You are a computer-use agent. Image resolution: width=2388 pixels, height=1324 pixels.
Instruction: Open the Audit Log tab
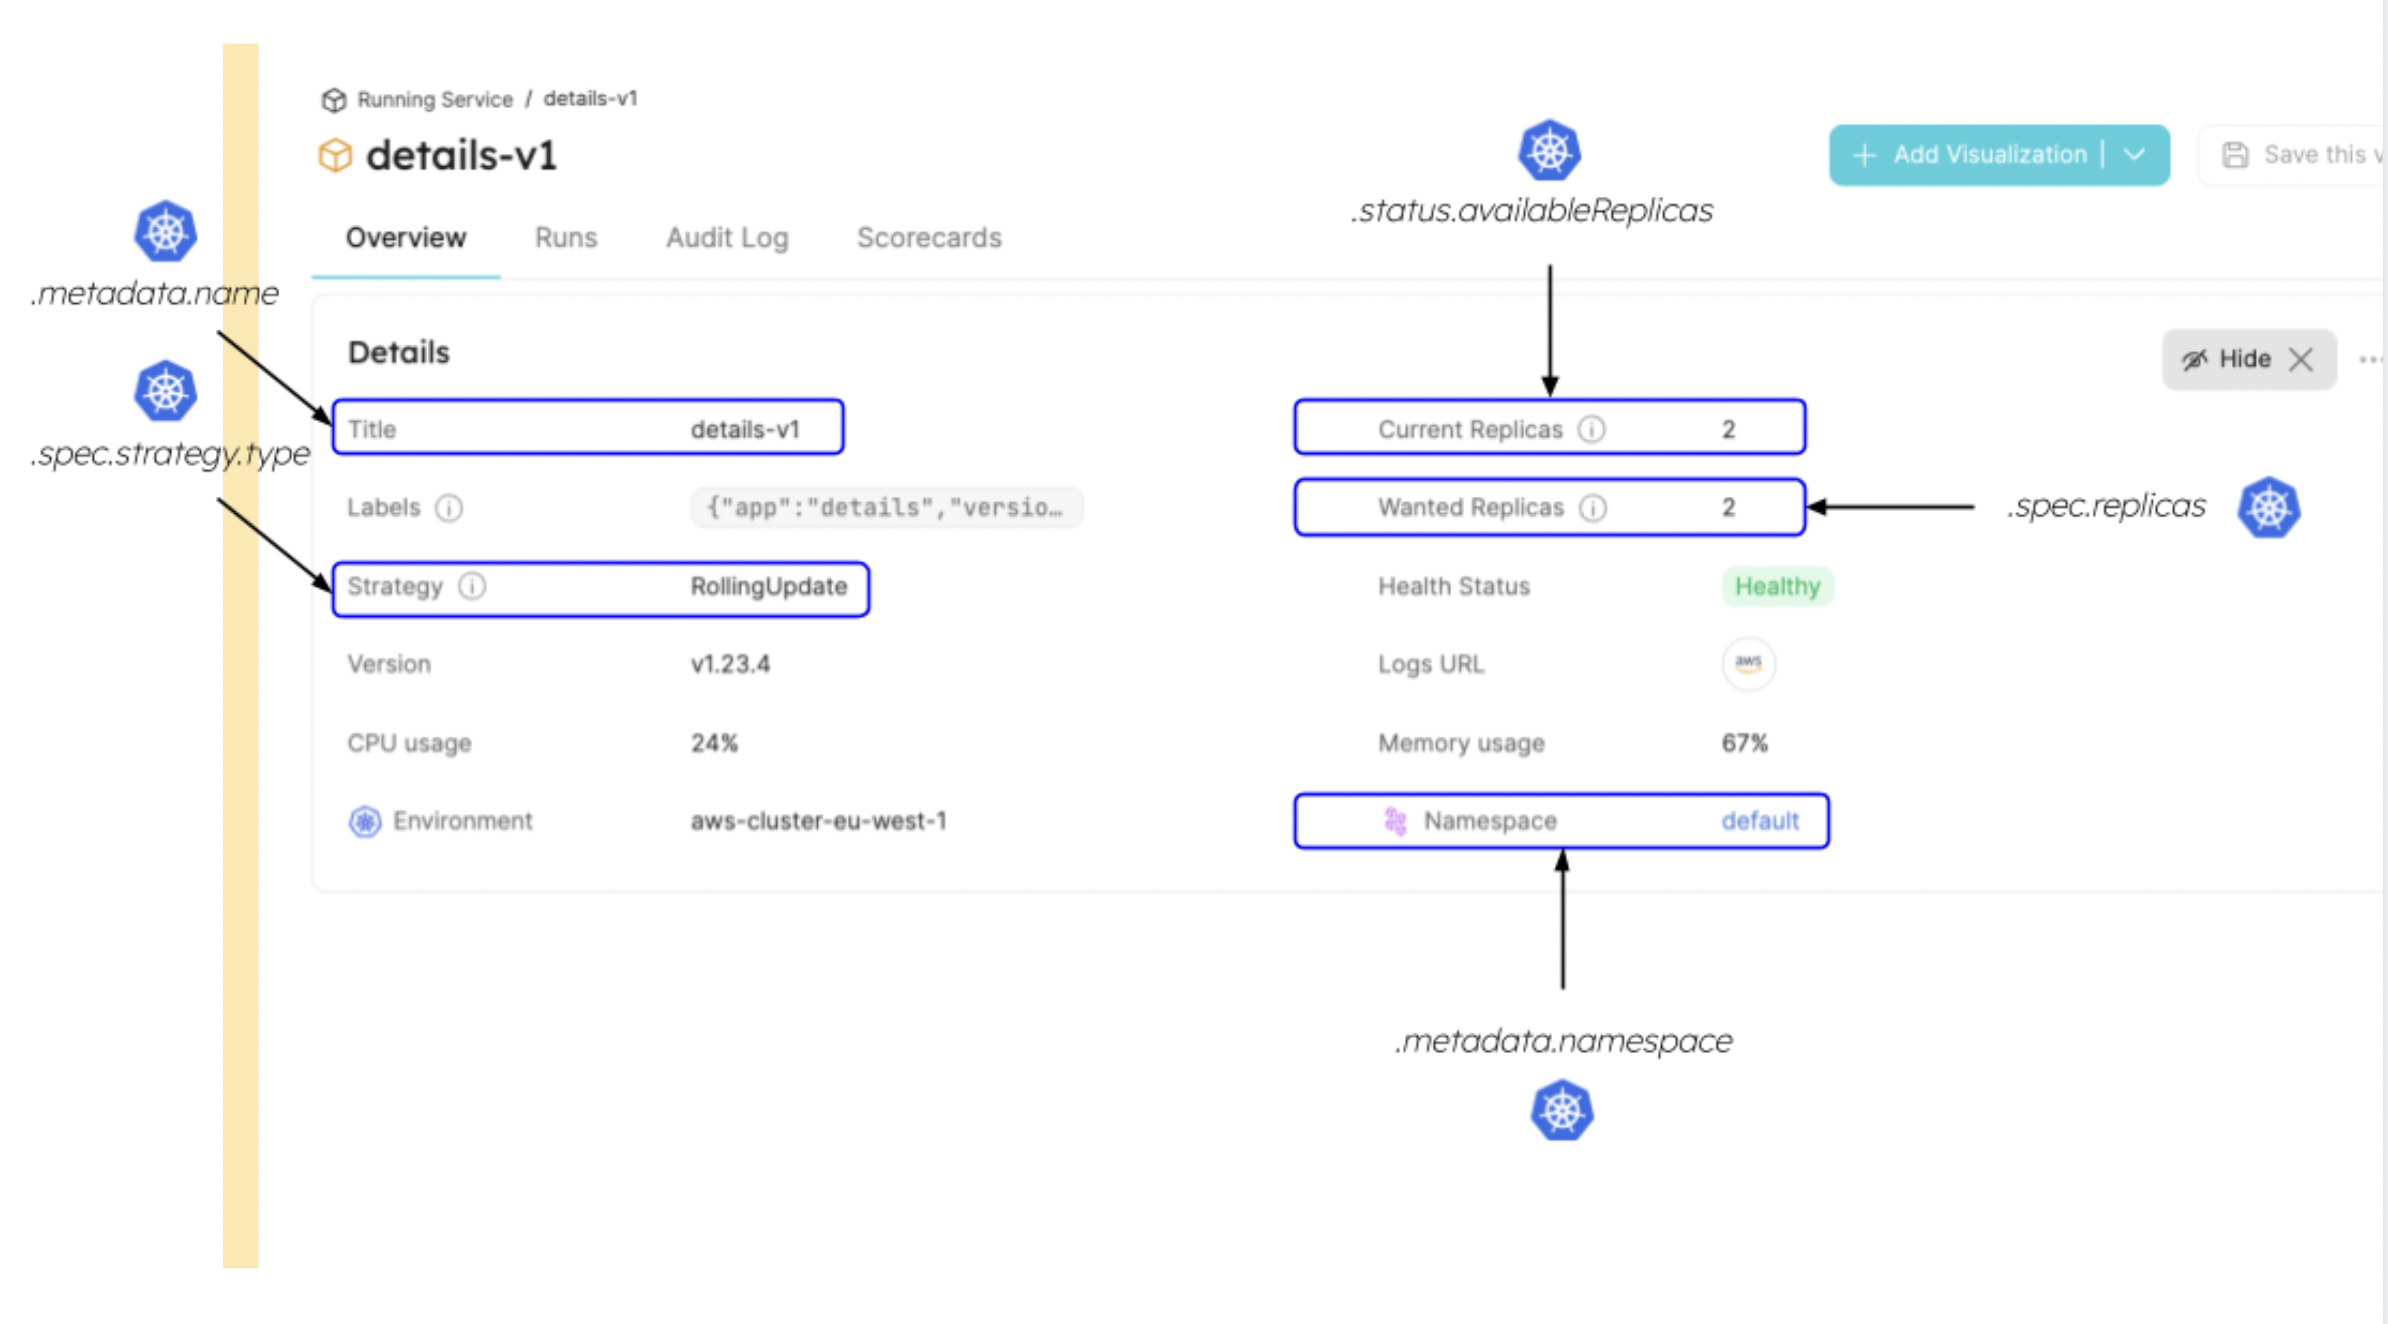(x=727, y=238)
